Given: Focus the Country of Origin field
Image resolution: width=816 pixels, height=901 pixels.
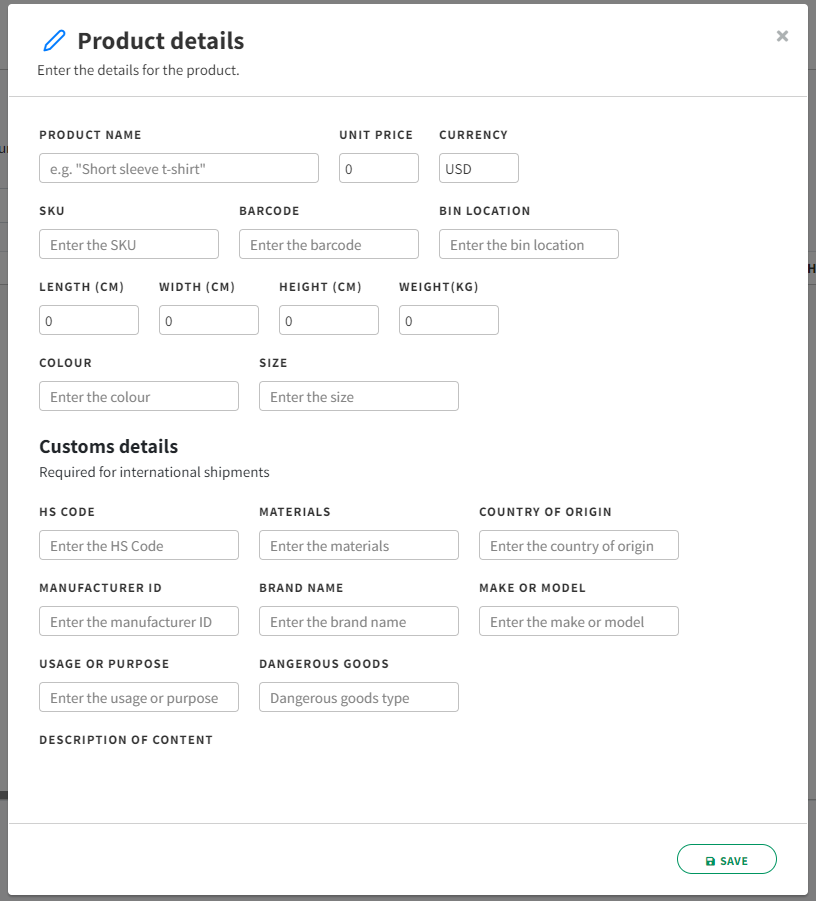Looking at the screenshot, I should [579, 545].
